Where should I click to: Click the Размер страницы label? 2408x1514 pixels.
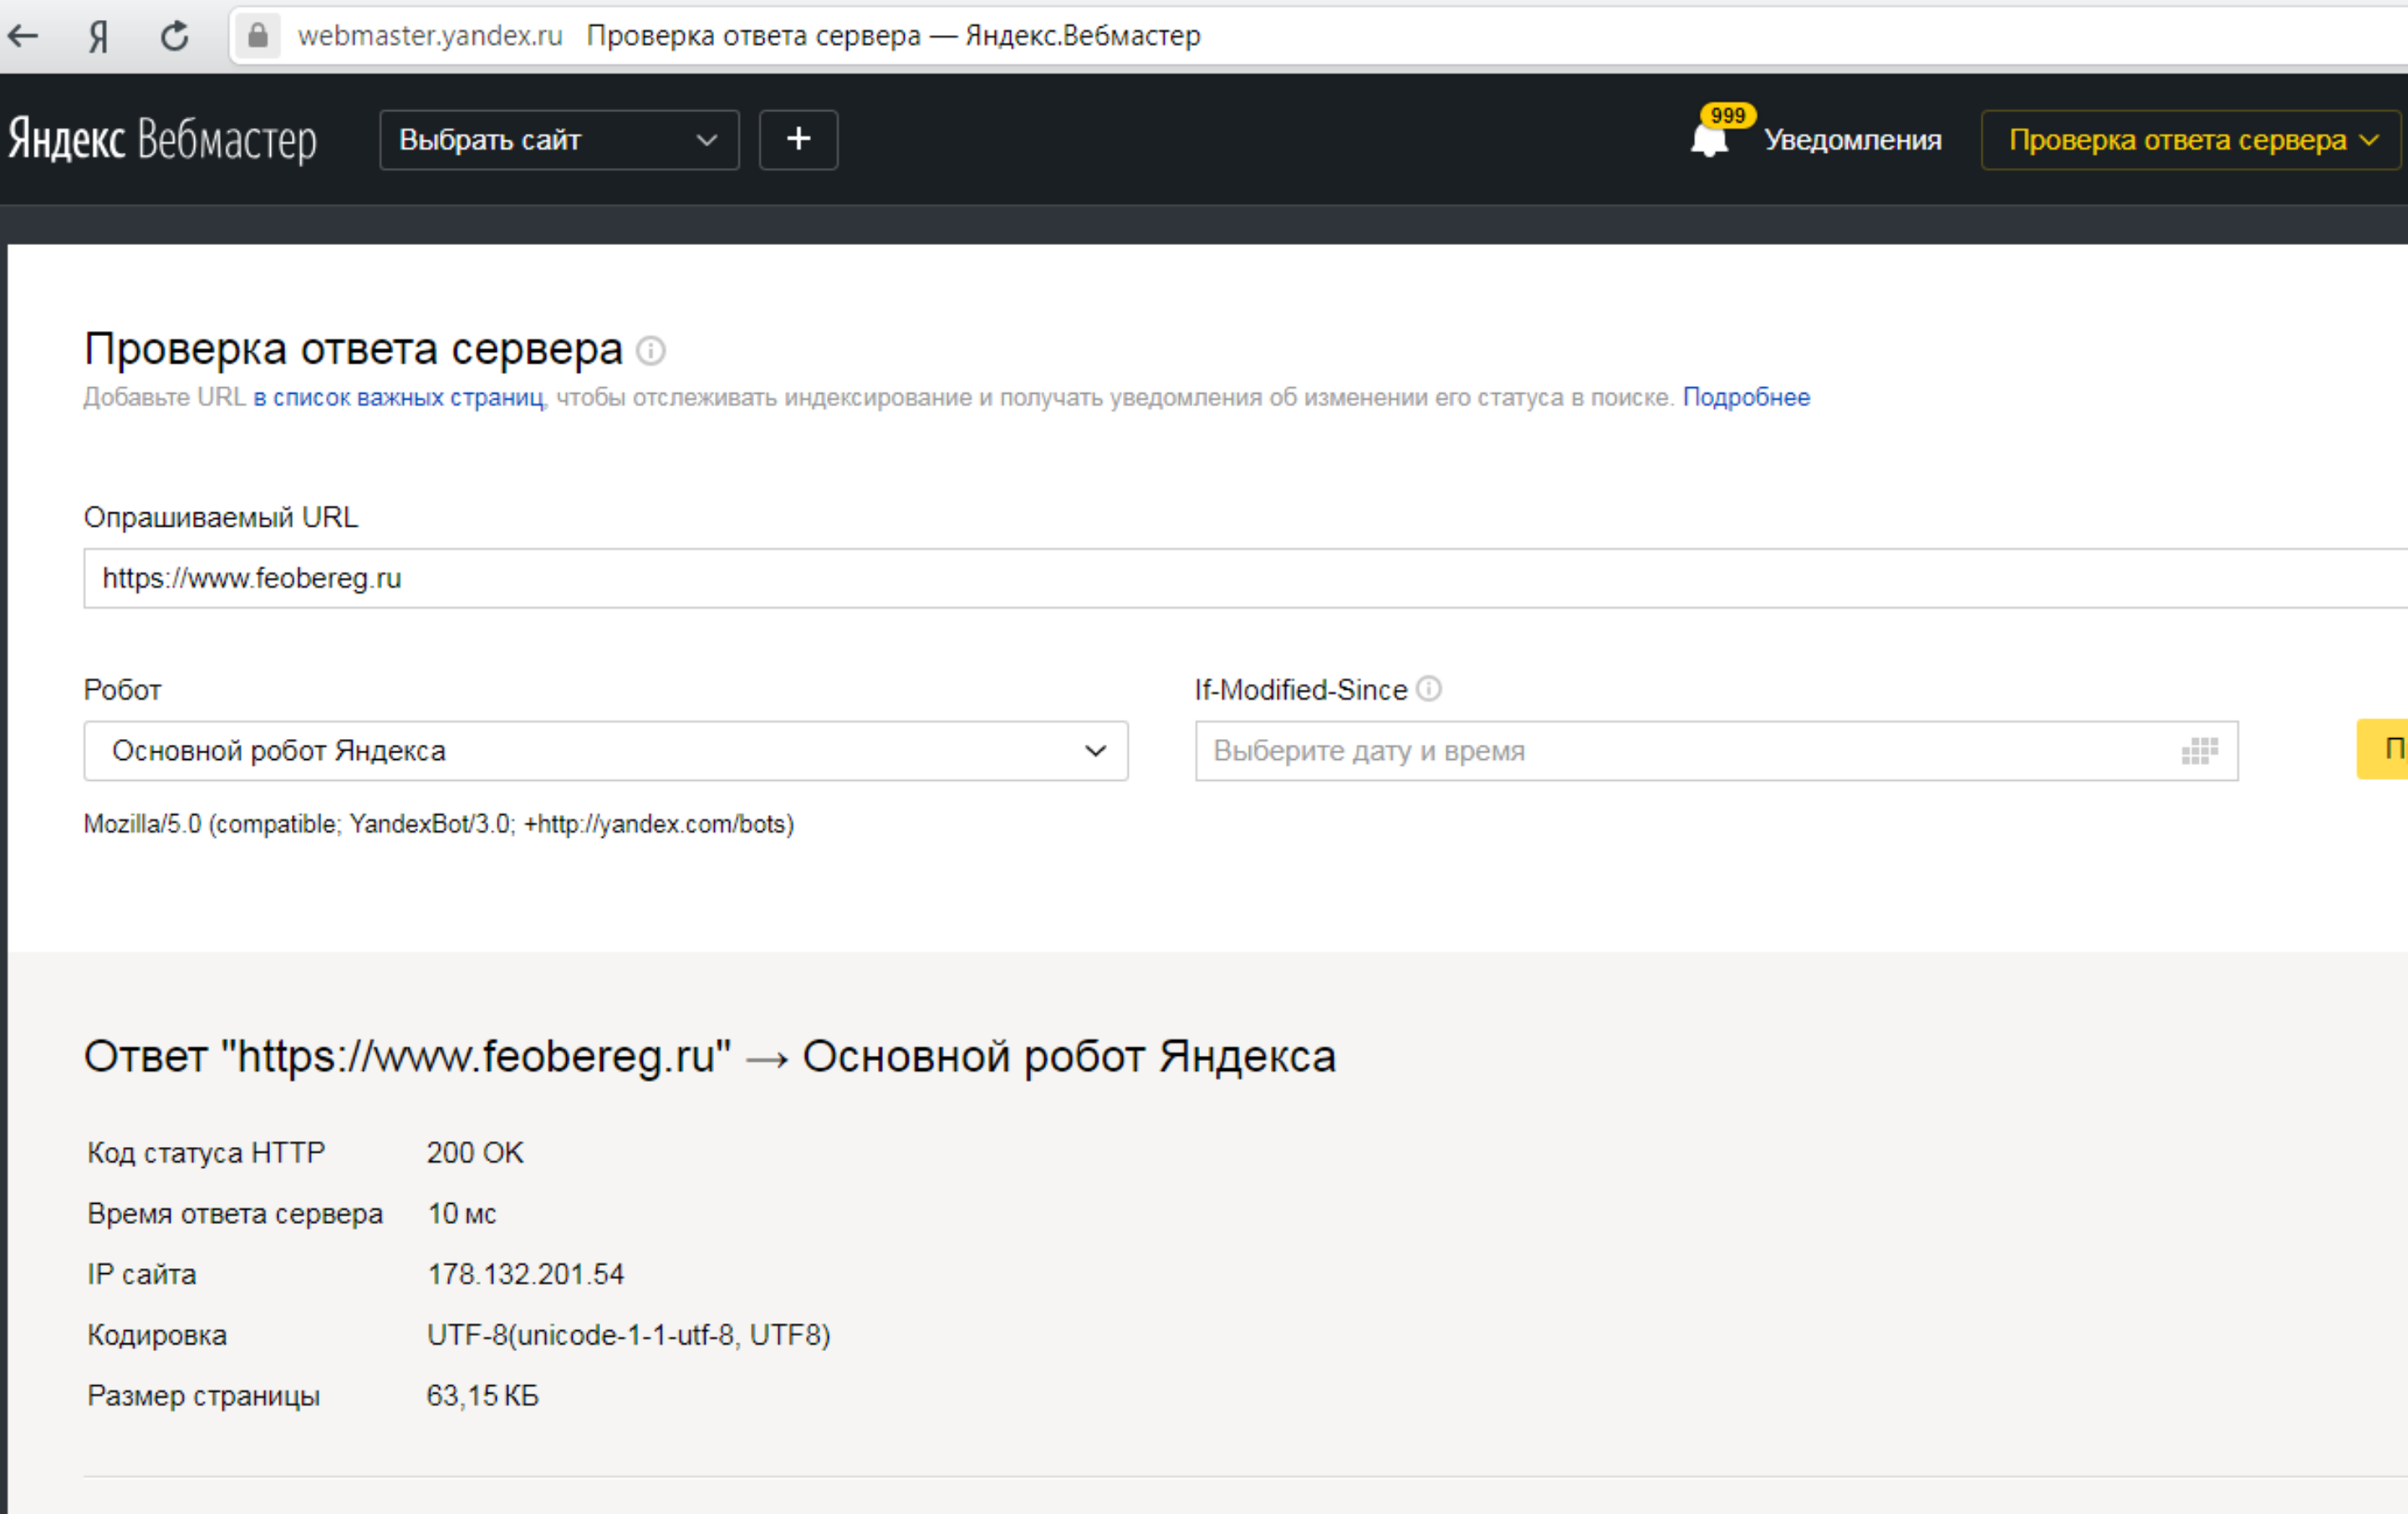point(204,1396)
